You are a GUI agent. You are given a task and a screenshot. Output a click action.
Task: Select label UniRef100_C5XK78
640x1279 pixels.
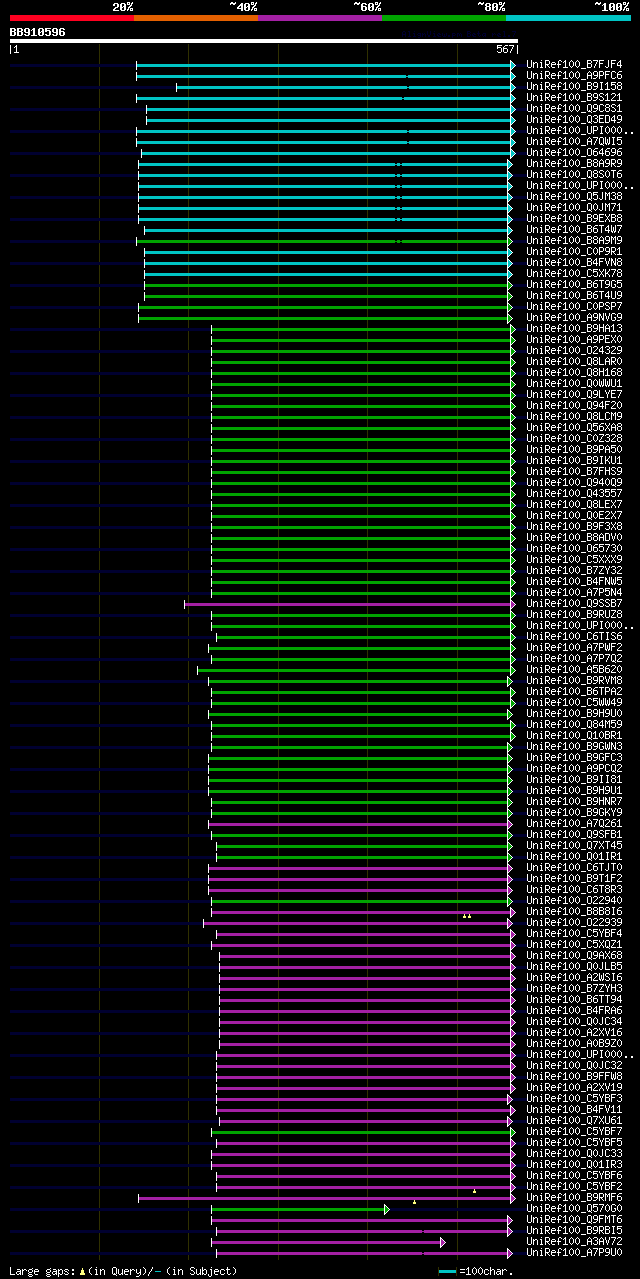[574, 273]
